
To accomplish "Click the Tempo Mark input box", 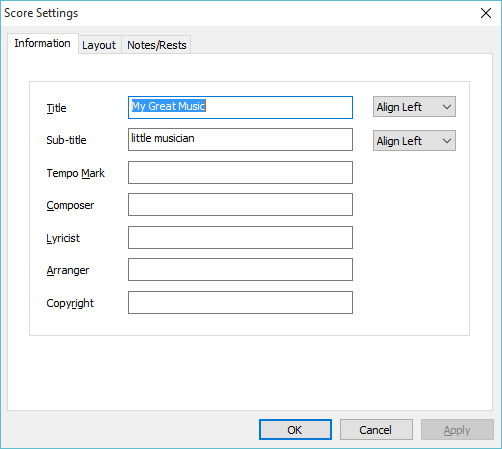I will [x=240, y=173].
